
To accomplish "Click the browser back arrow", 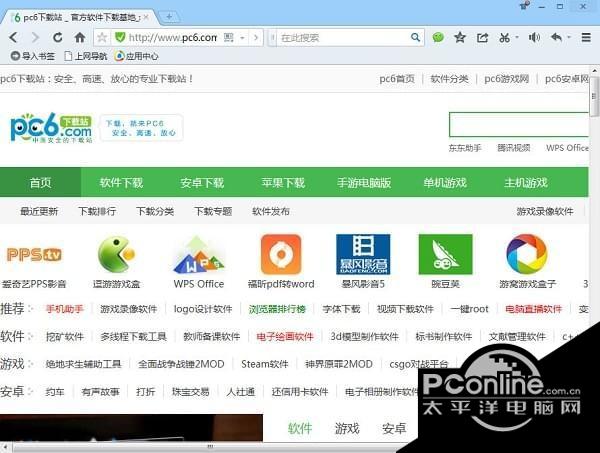I will point(15,37).
